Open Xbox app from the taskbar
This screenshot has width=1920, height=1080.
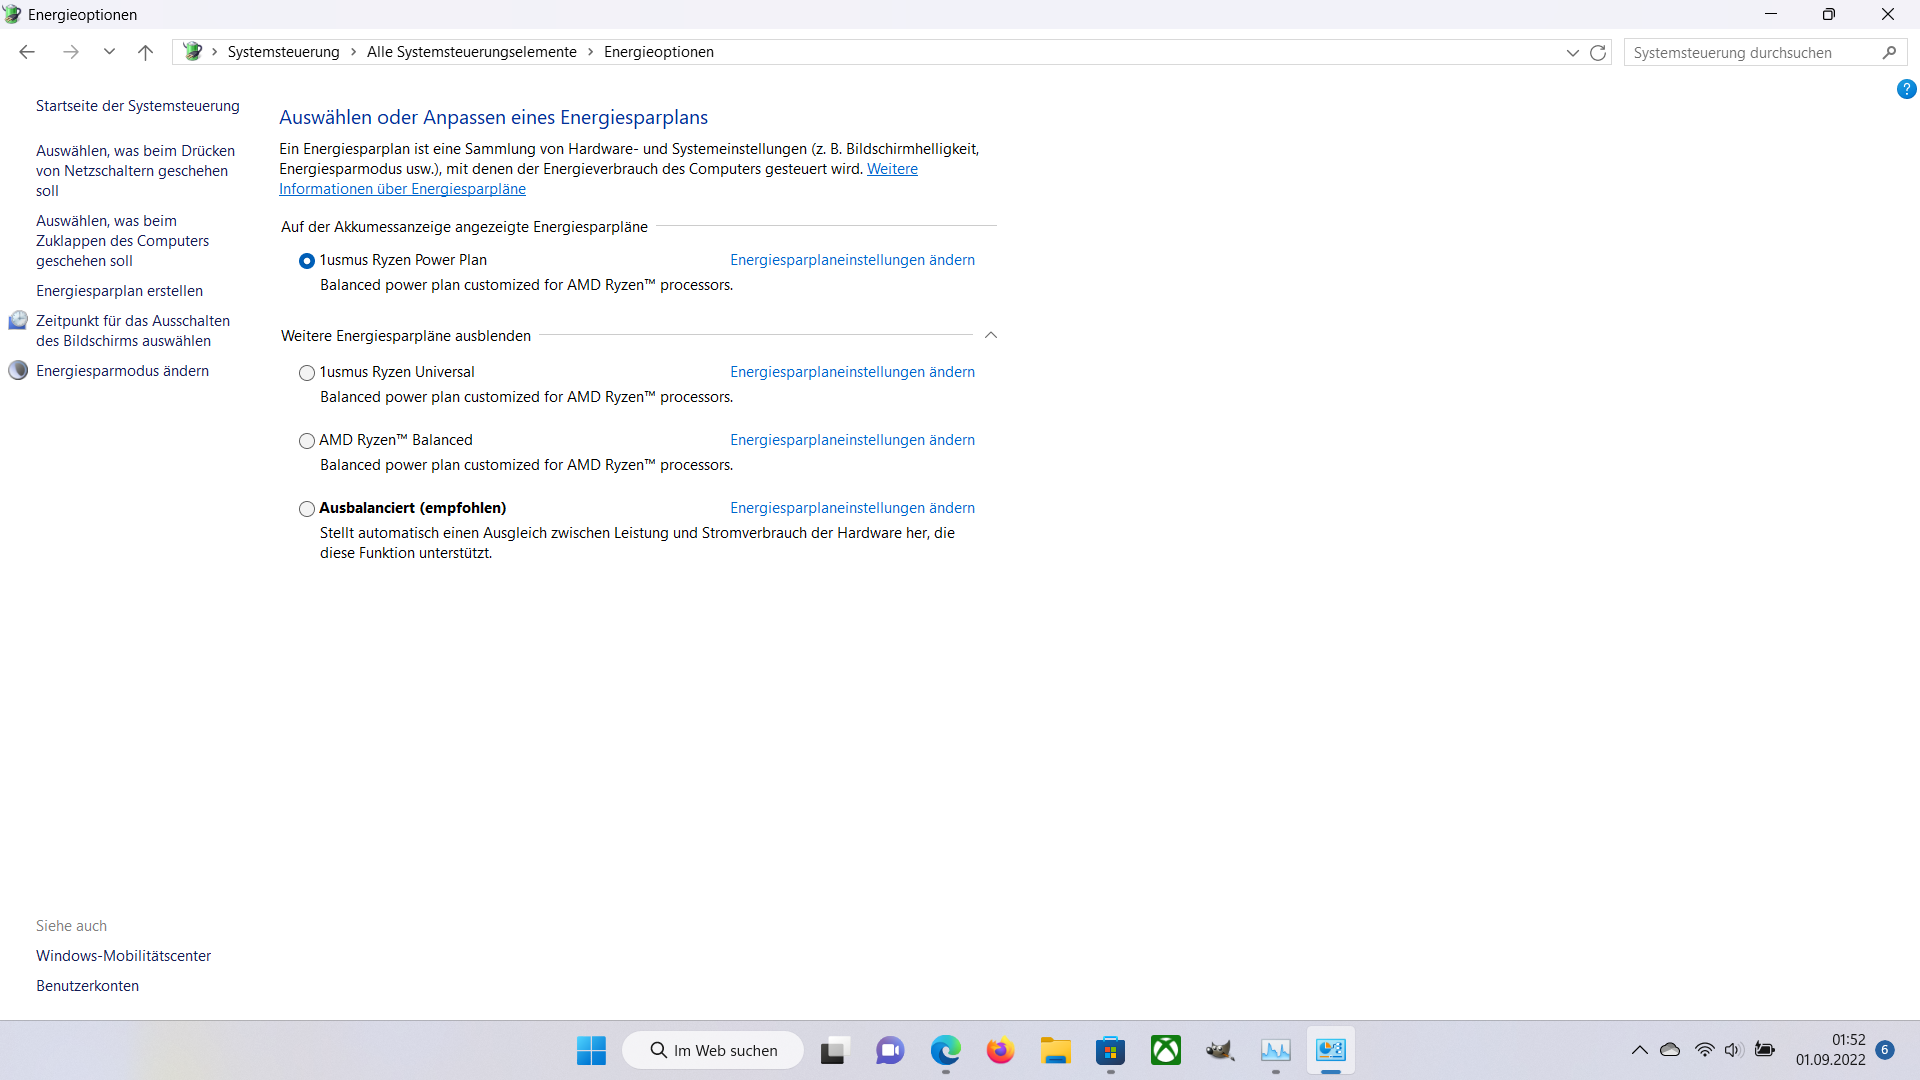pos(1165,1051)
